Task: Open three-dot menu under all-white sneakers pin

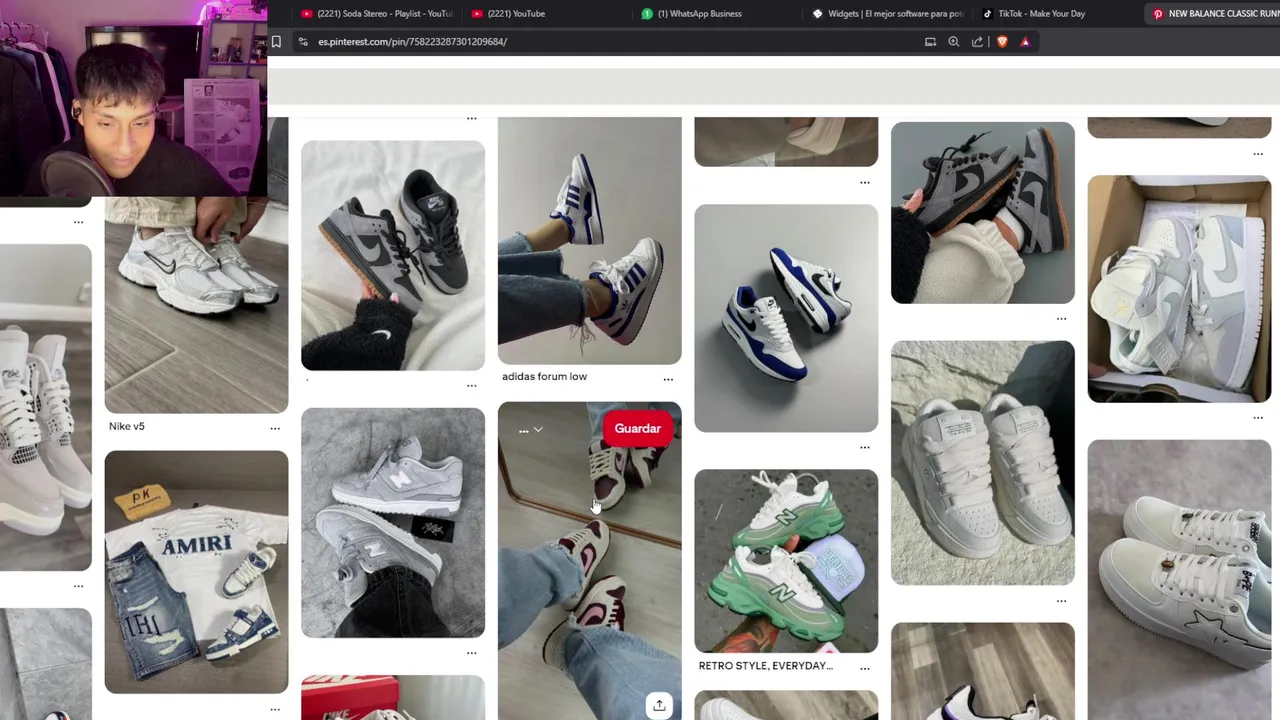Action: (1061, 601)
